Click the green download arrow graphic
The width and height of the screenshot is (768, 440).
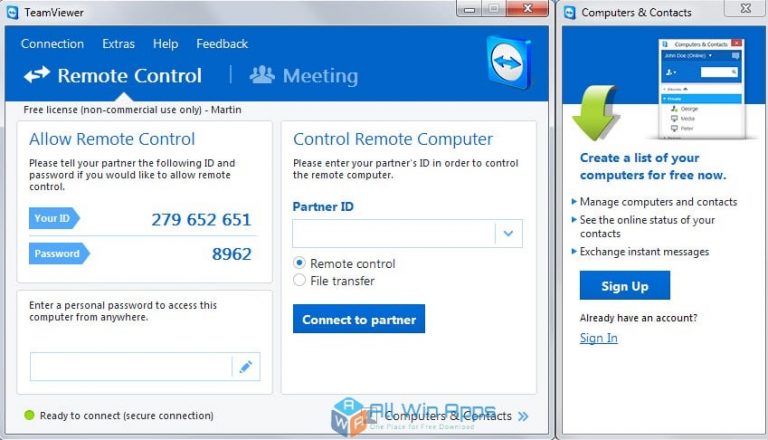595,113
